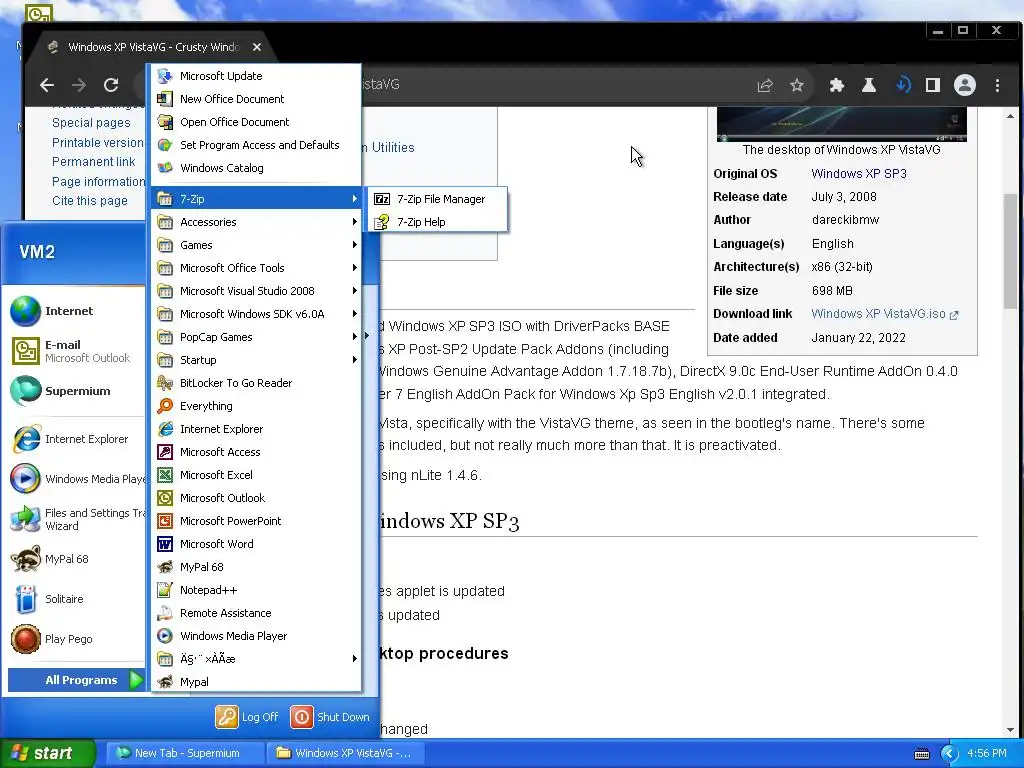Open Printable version sidebar link
This screenshot has width=1024, height=768.
[x=97, y=142]
